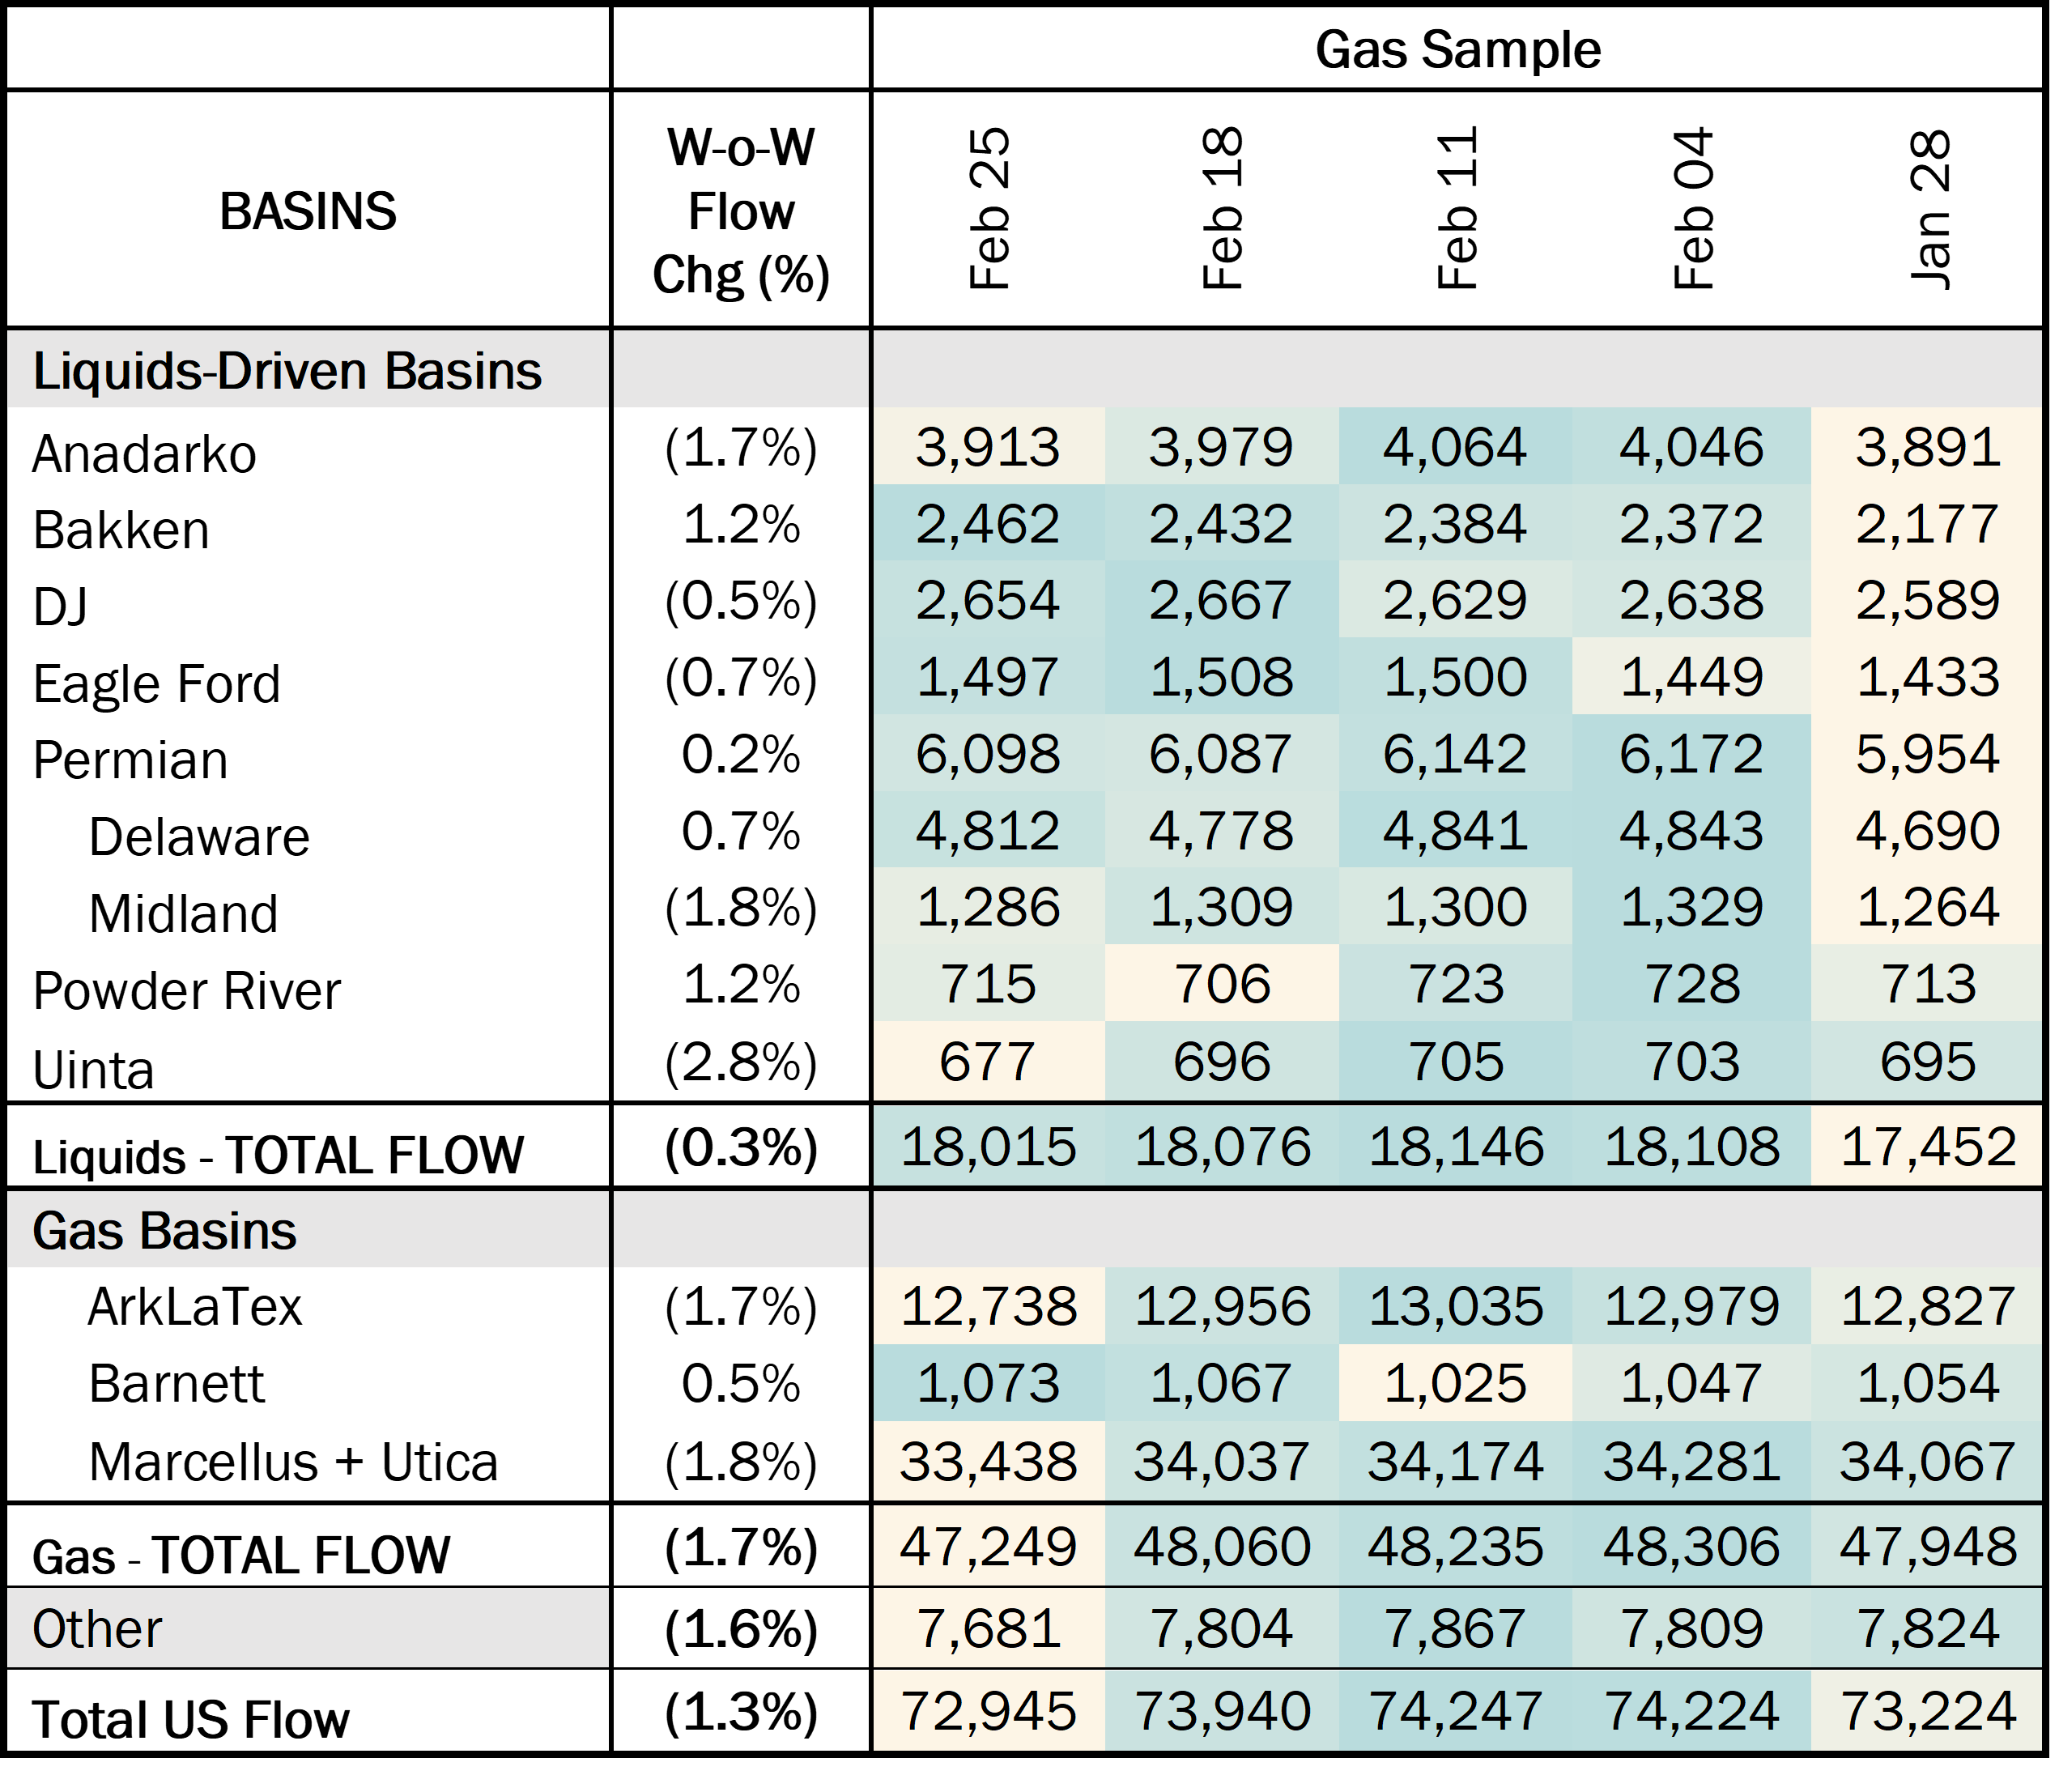The image size is (2059, 1792).
Task: Click Total US Flow Feb 11 value 74,247
Action: pos(1456,1711)
